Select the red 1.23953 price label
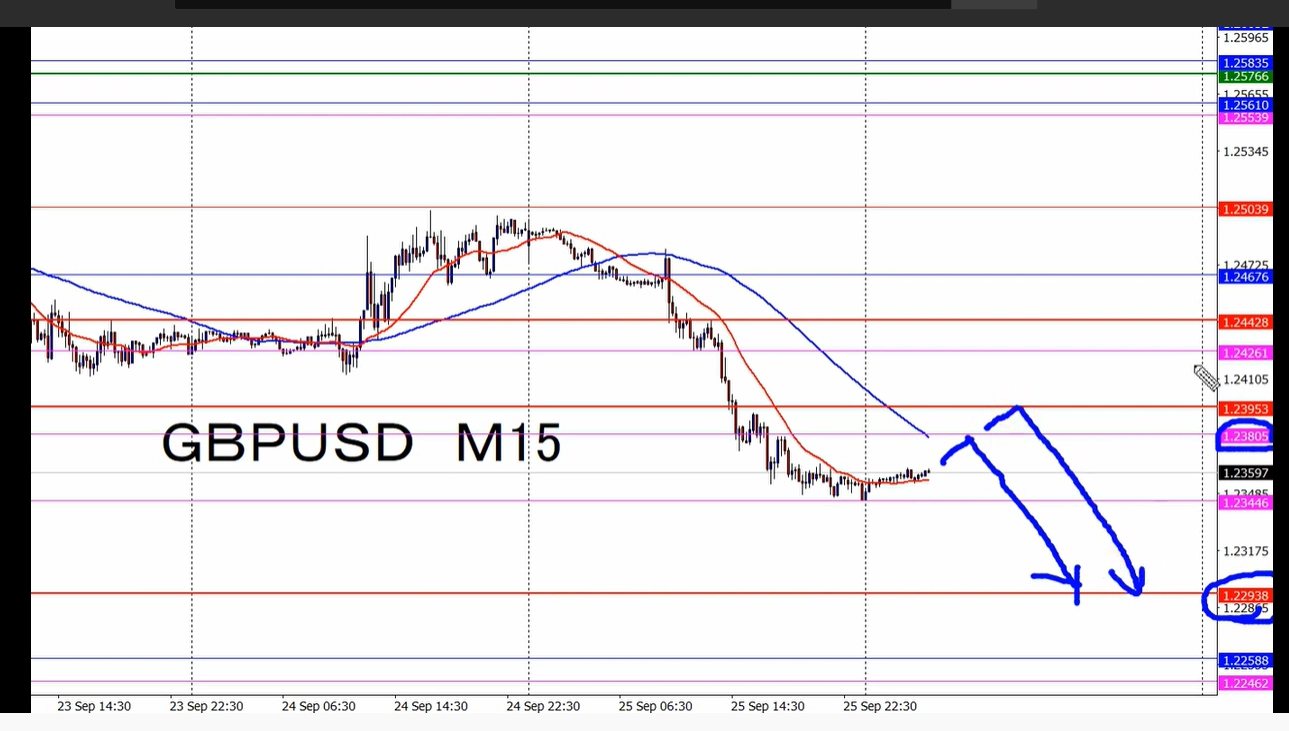The image size is (1289, 731). click(1244, 410)
